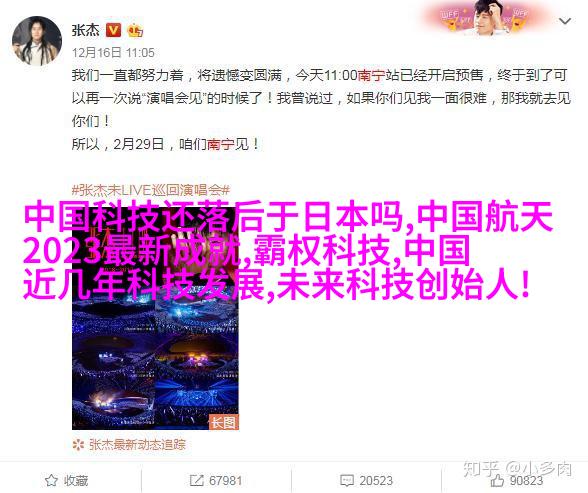Click the comment bubble icon
This screenshot has height=493, width=588.
click(x=346, y=480)
